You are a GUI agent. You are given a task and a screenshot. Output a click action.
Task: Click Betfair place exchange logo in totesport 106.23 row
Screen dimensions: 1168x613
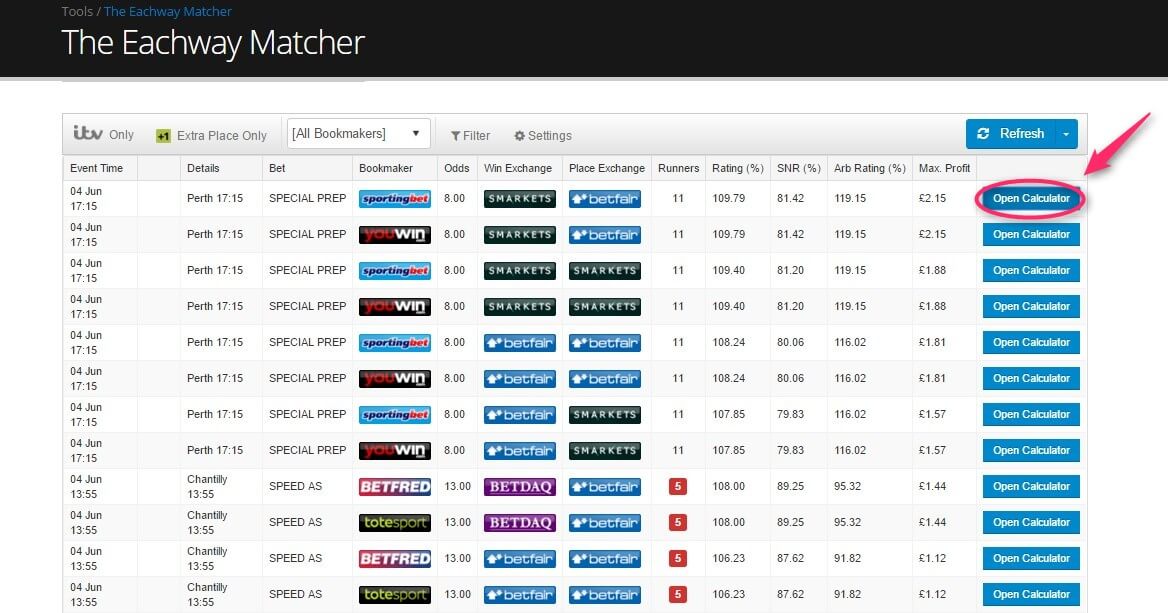[605, 594]
